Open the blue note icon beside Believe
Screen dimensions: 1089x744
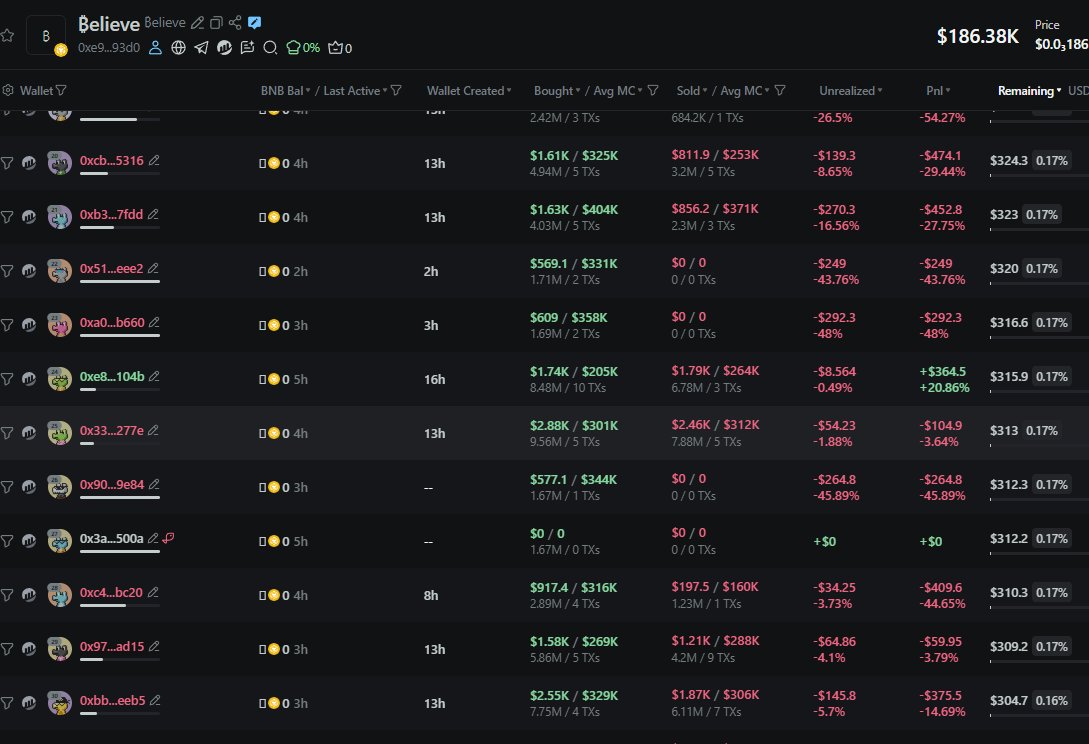click(x=255, y=23)
